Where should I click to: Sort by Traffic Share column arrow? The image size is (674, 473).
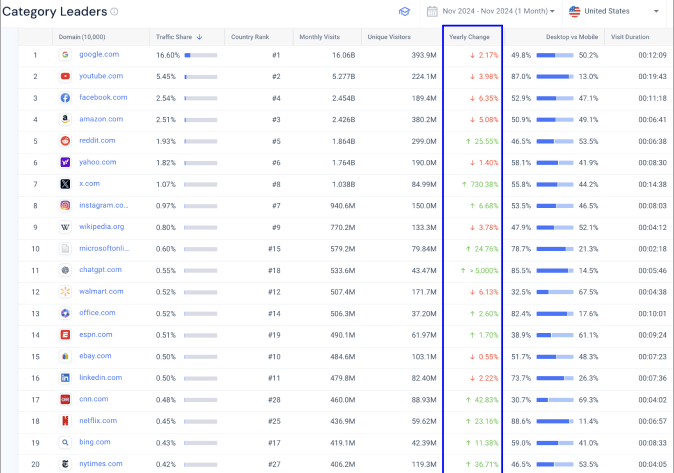tap(199, 37)
